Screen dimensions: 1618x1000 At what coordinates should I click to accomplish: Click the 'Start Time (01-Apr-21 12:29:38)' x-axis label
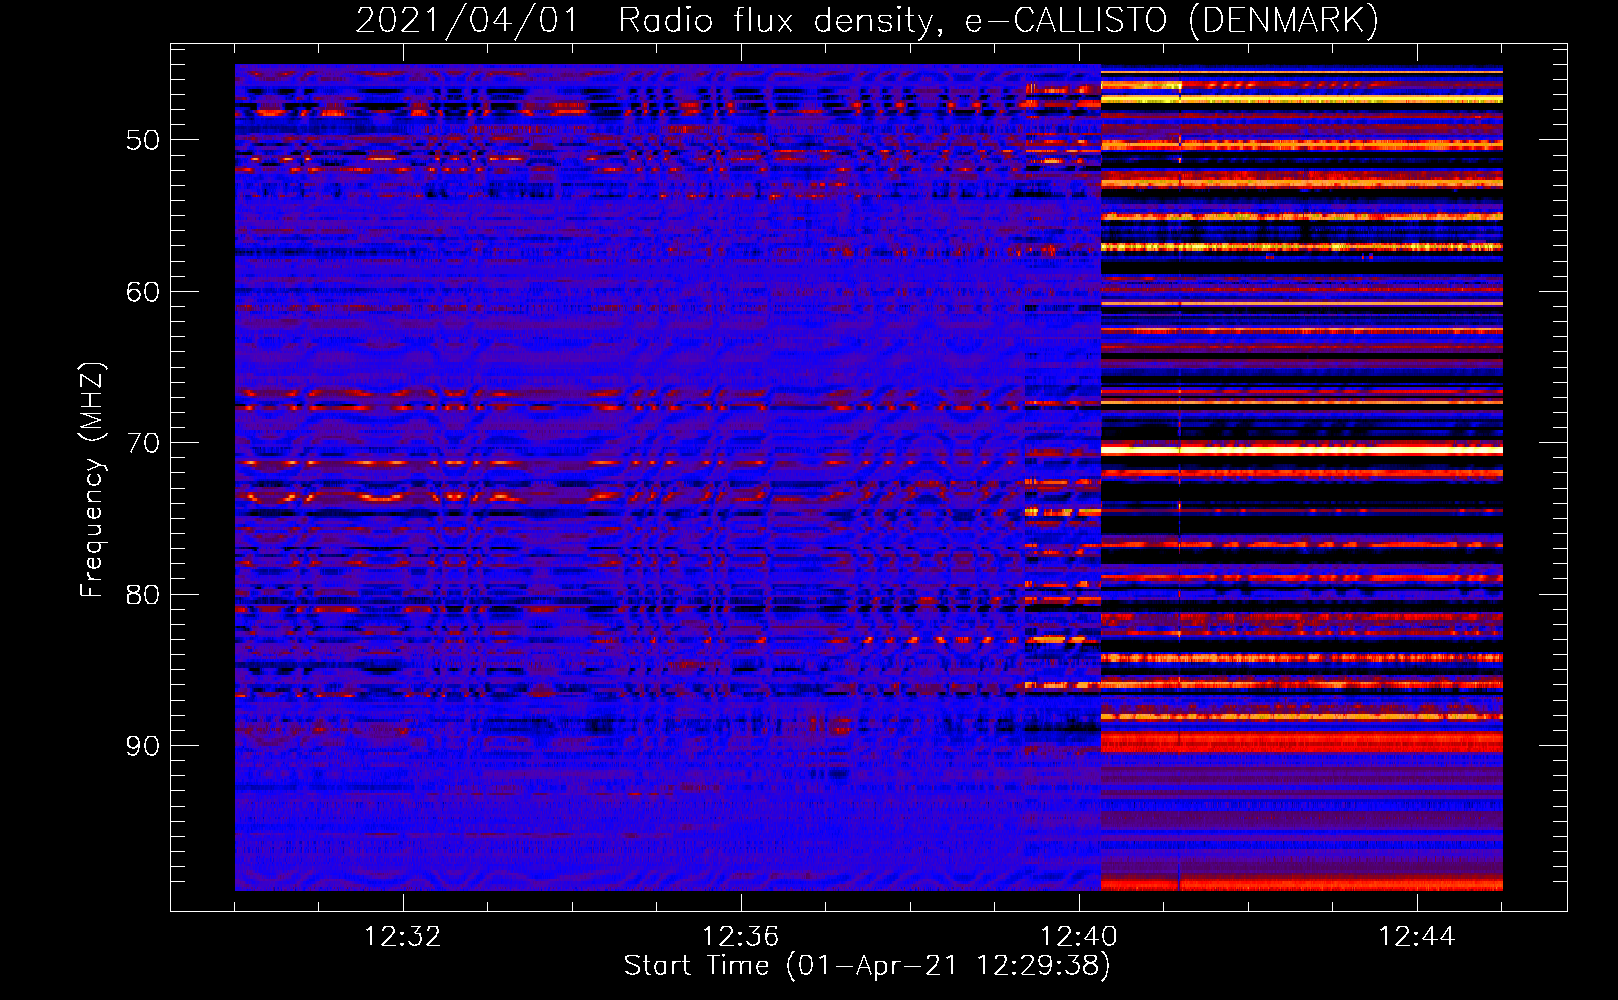tap(867, 966)
